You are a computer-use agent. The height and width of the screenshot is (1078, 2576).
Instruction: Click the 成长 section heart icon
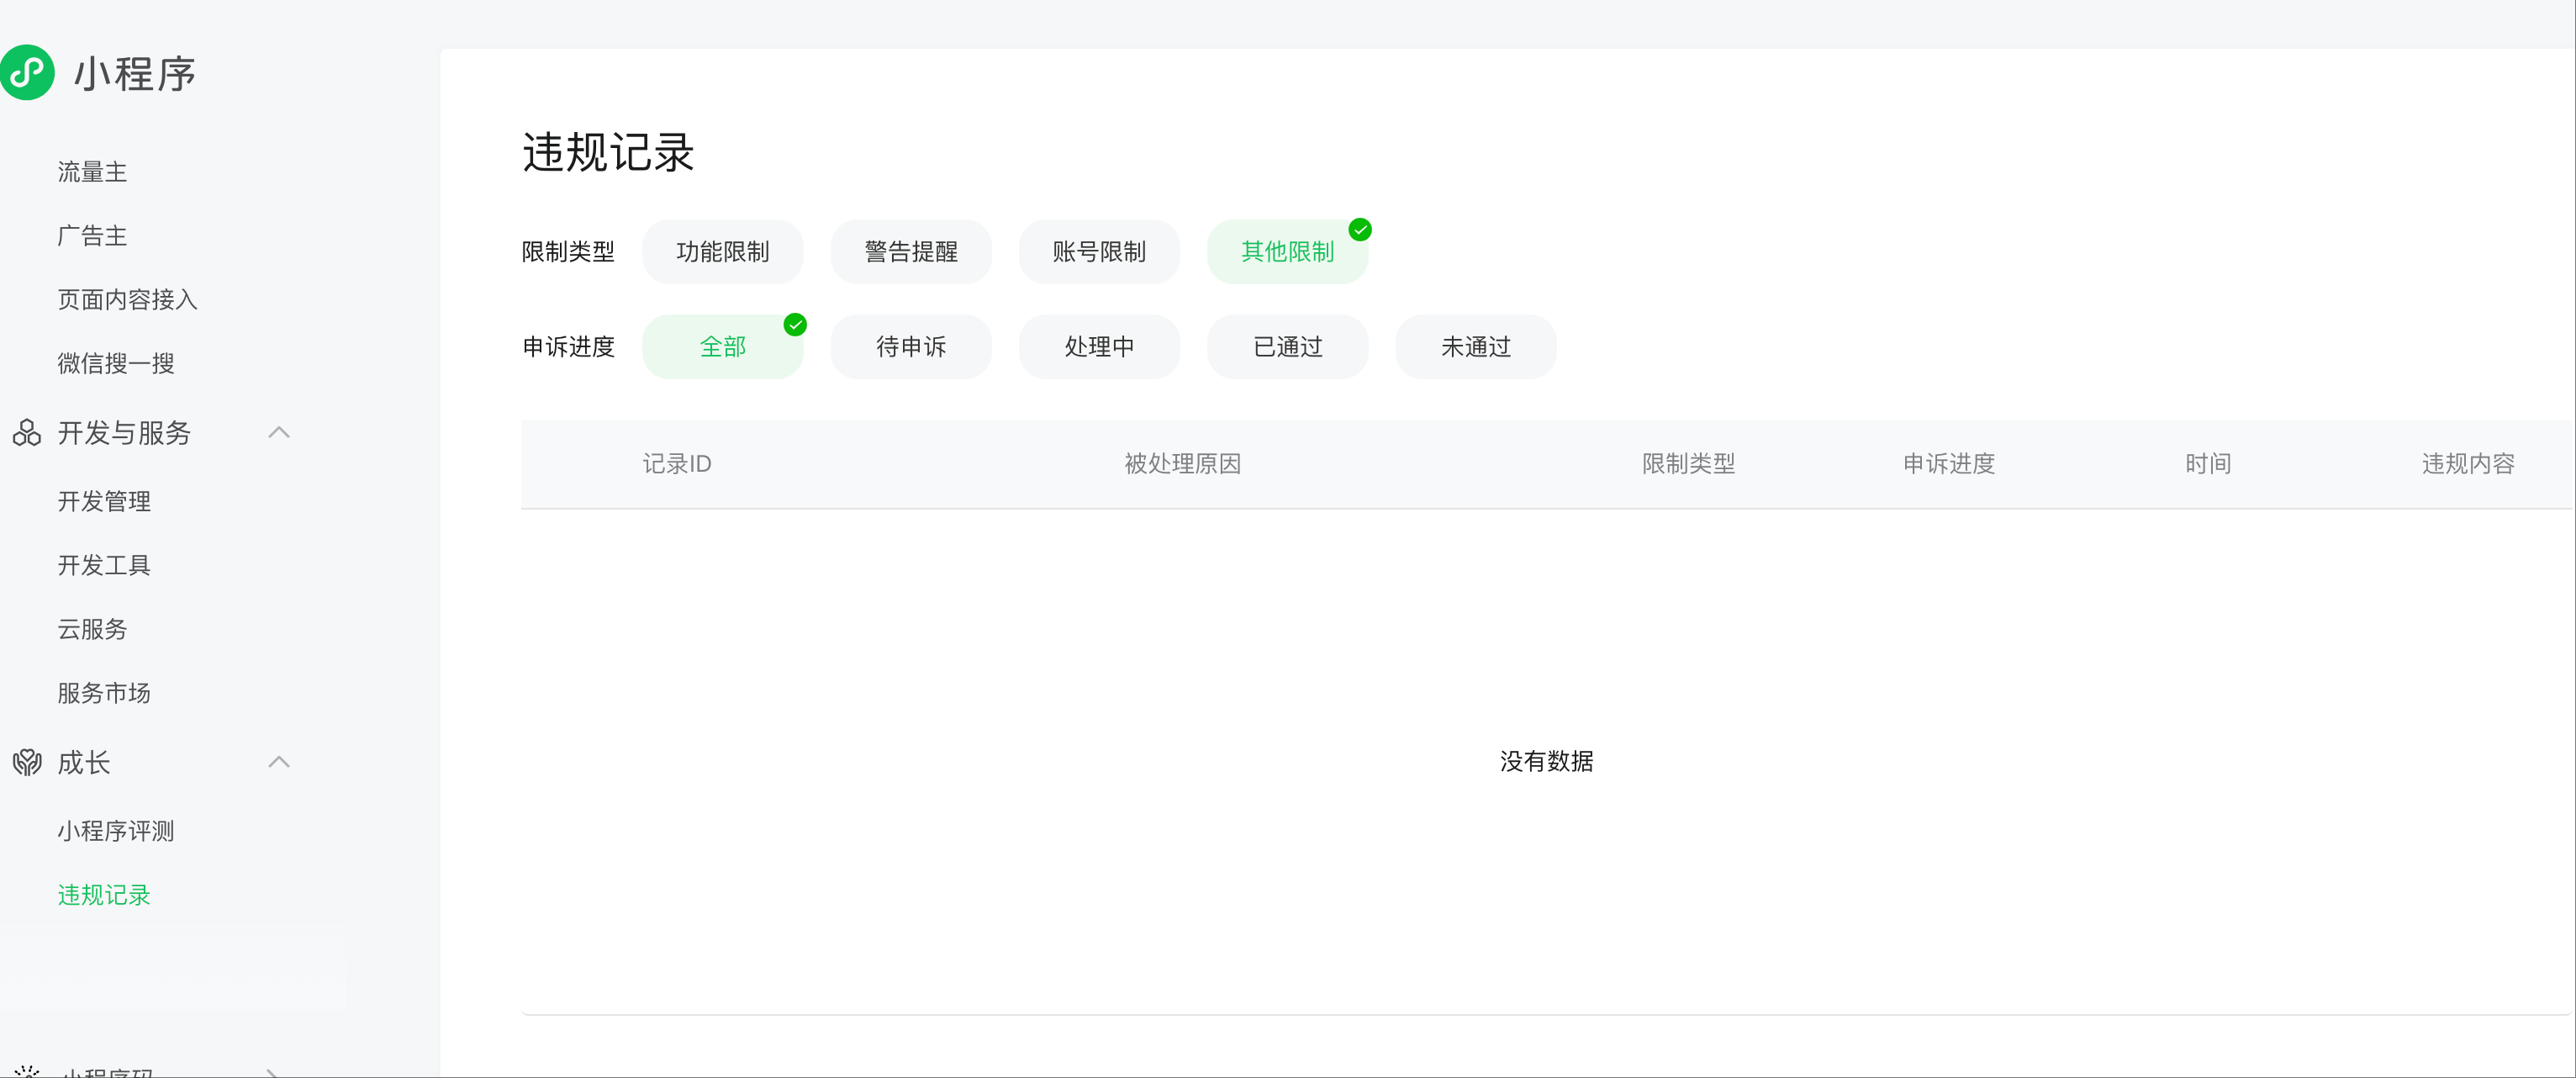click(27, 763)
